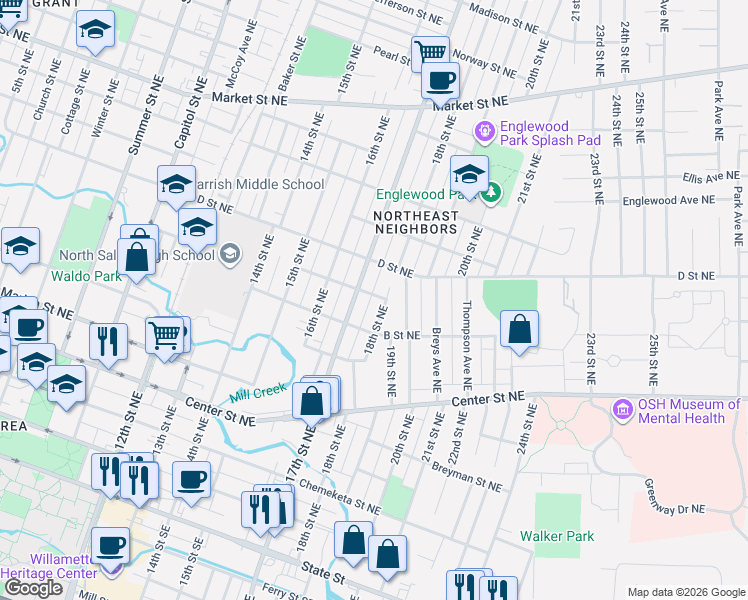Viewport: 748px width, 600px height.
Task: Click the coffee cup marker near 14th St NE
Action: 191,481
